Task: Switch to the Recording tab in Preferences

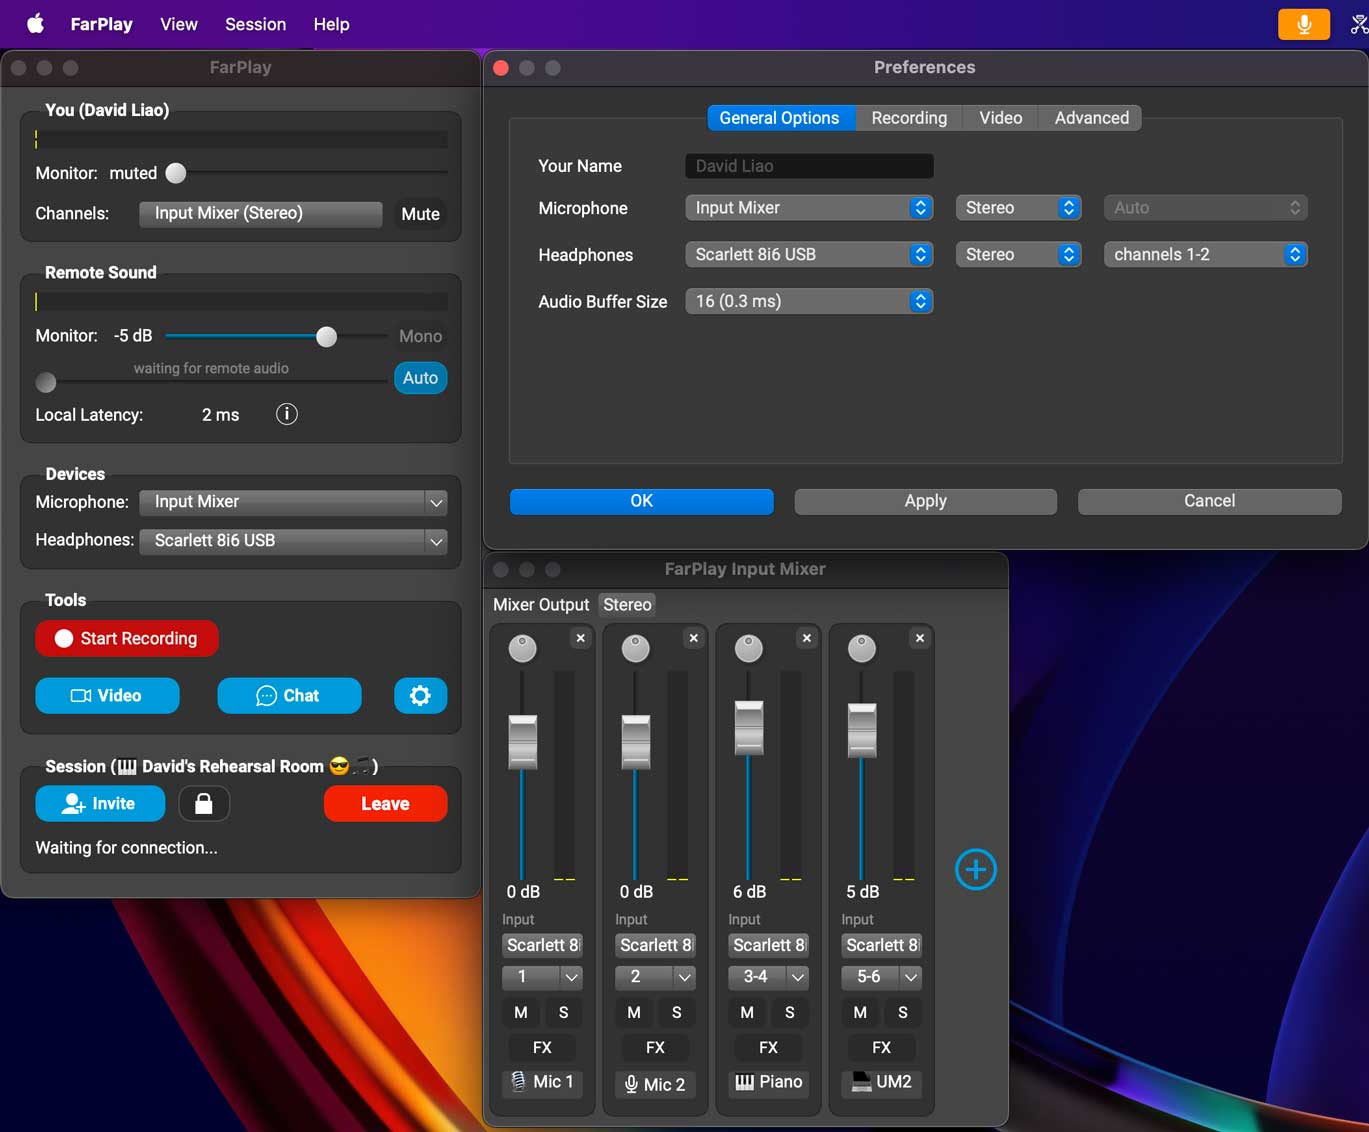Action: [x=908, y=118]
